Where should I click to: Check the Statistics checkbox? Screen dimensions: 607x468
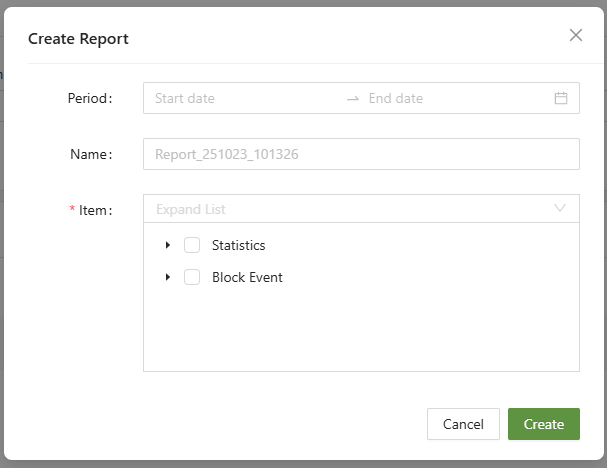(x=192, y=245)
